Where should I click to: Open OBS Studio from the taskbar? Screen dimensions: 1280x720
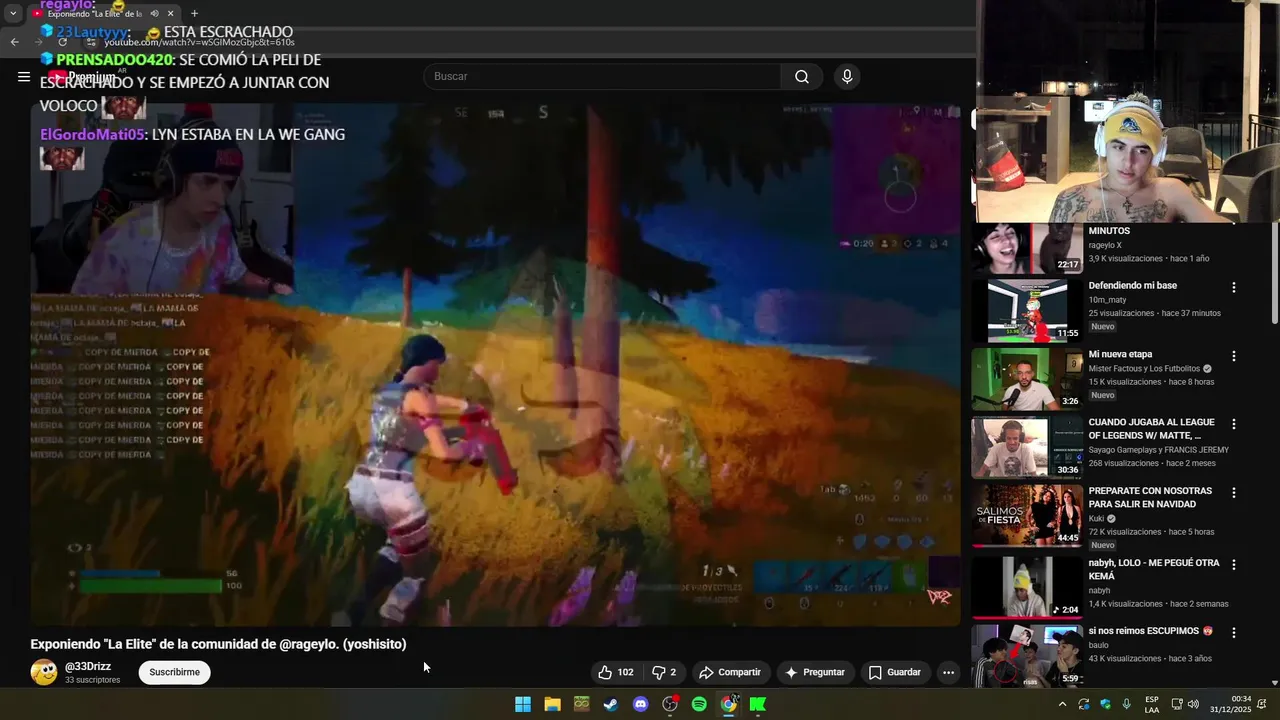click(670, 704)
